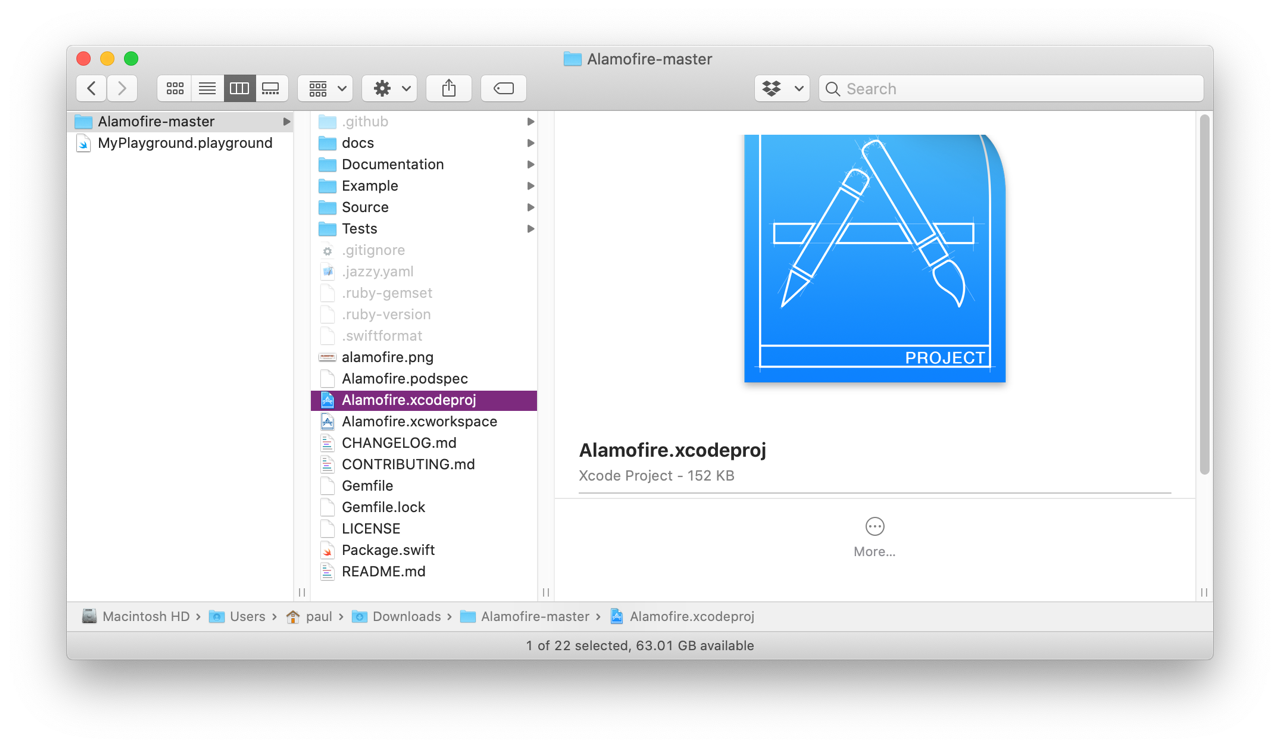Viewport: 1280px width, 748px height.
Task: Select the .ruby-gemset file
Action: 424,293
